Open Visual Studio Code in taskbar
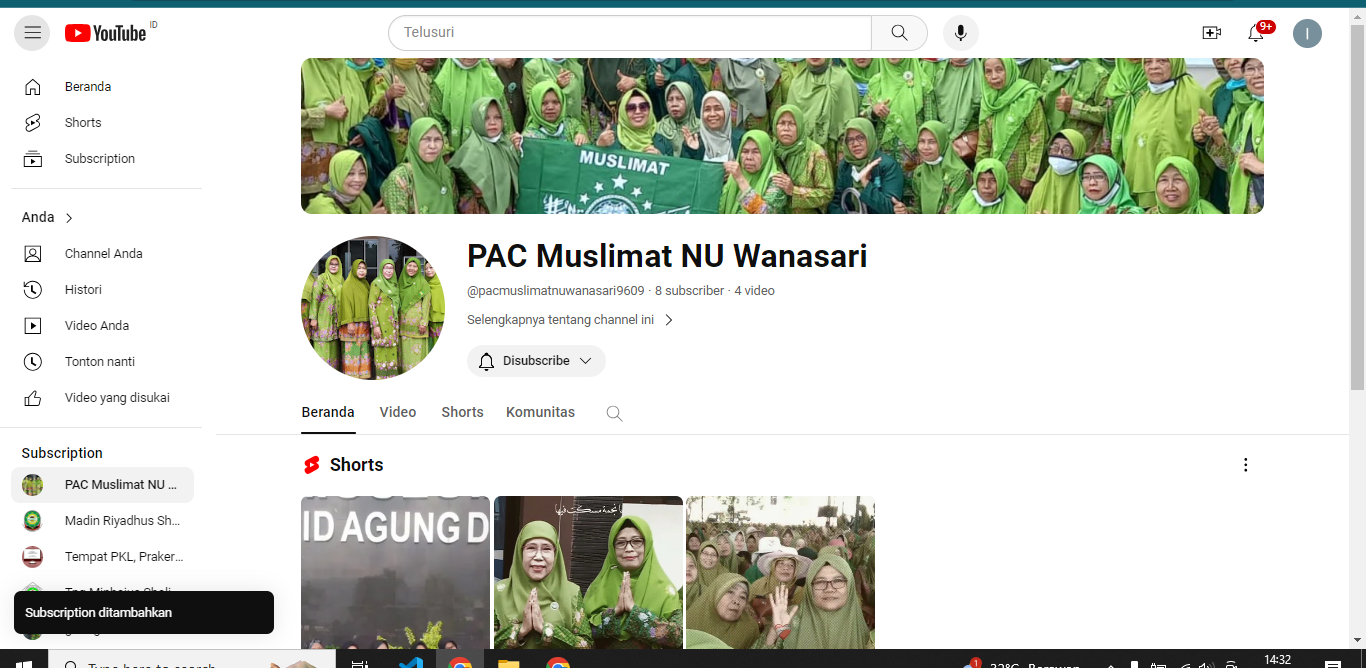Screen dimensions: 1366x668 (410, 662)
